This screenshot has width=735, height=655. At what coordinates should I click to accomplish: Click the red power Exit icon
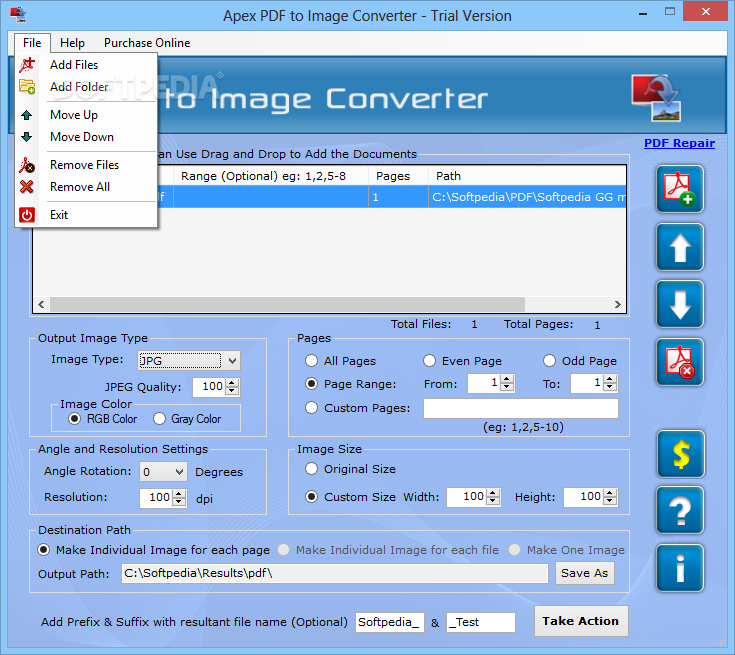pos(27,215)
